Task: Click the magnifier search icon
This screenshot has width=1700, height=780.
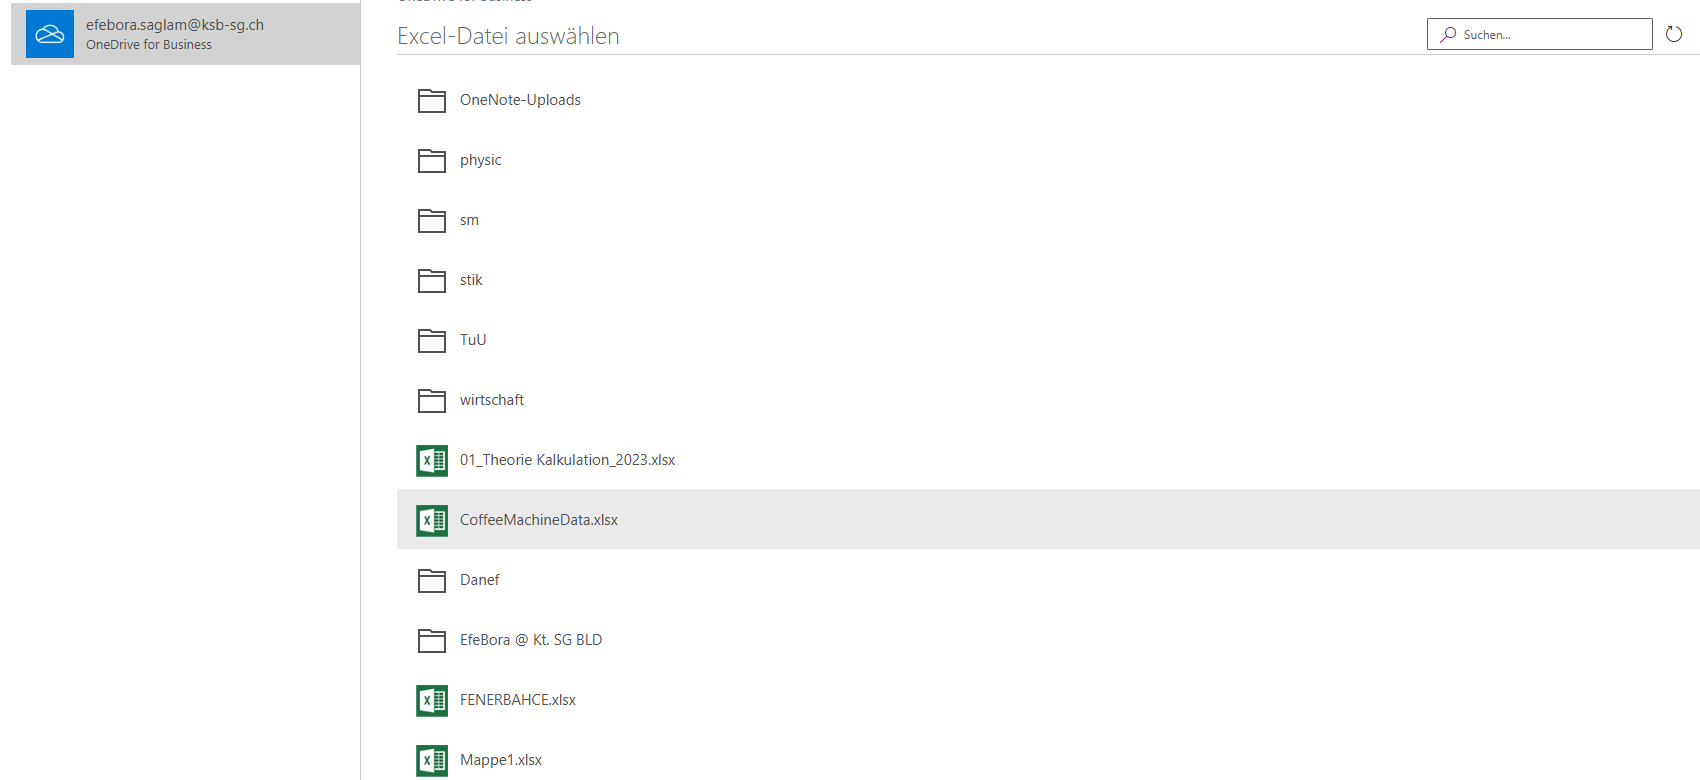Action: click(1448, 35)
